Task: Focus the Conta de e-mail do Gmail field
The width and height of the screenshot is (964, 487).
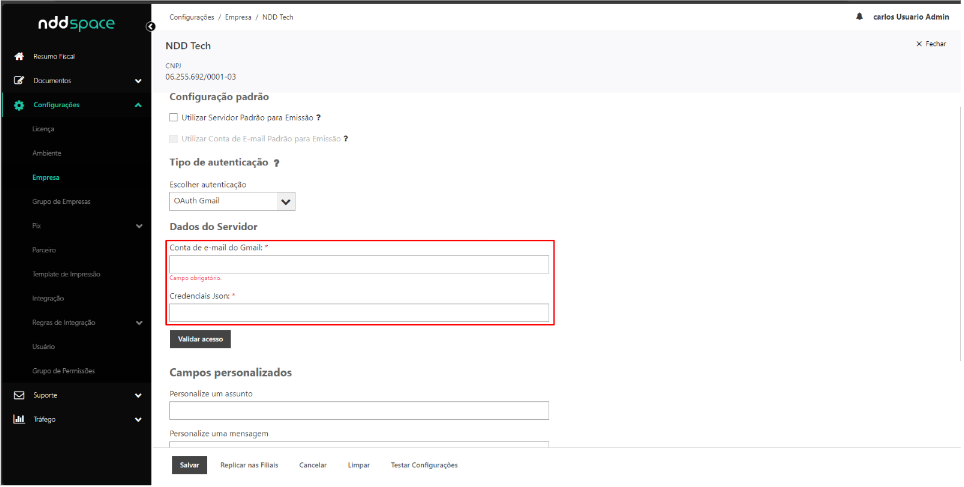Action: point(358,264)
